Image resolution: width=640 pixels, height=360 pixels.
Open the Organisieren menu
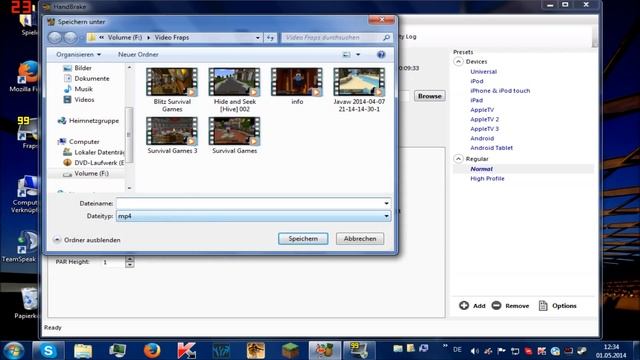(78, 55)
